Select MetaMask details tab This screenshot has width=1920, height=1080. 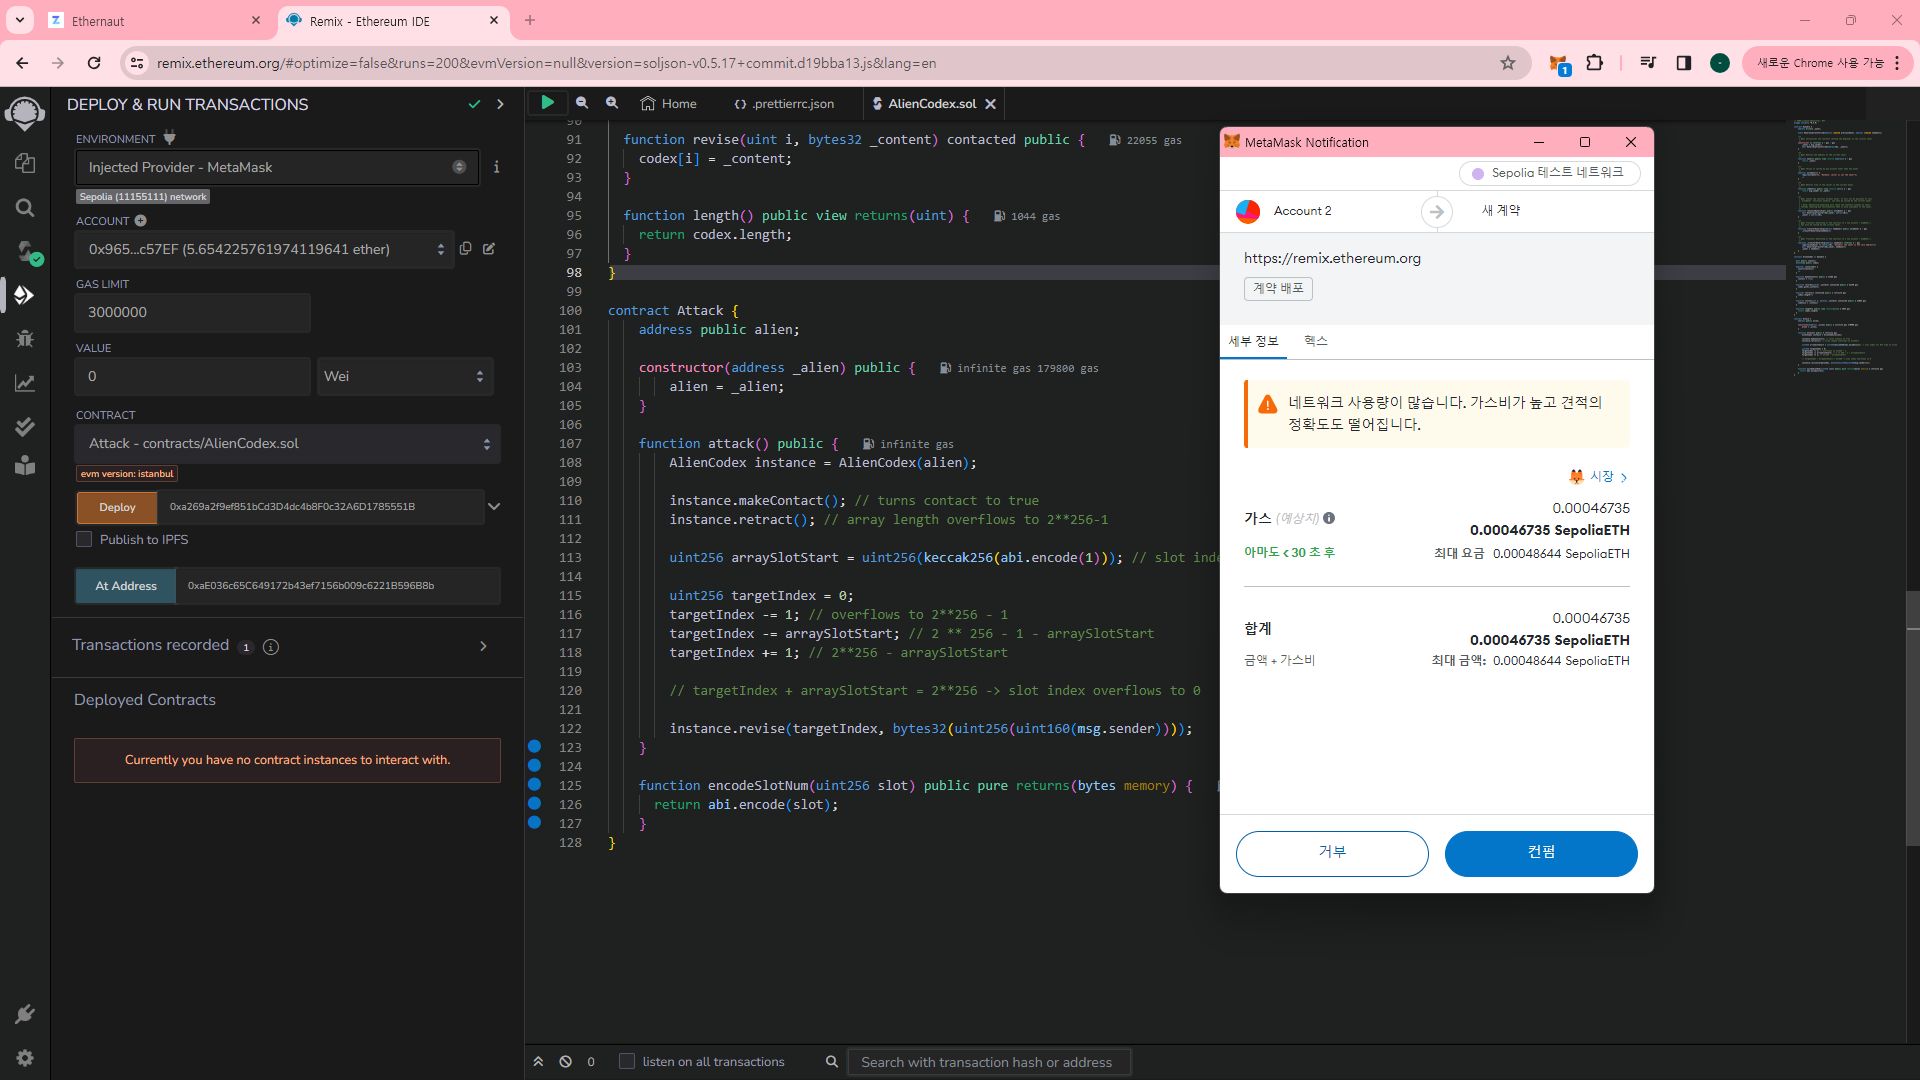click(x=1253, y=341)
